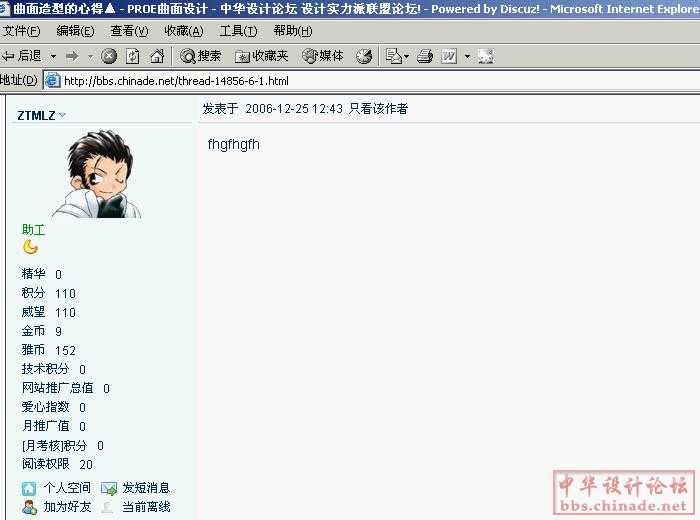Go to Home page via house icon
This screenshot has width=700, height=520.
coord(155,56)
